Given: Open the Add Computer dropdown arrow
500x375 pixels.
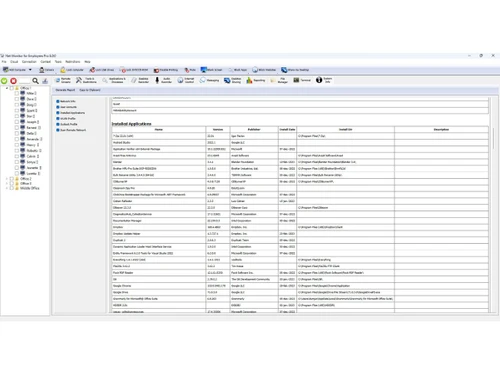Looking at the screenshot, I should click(30, 70).
